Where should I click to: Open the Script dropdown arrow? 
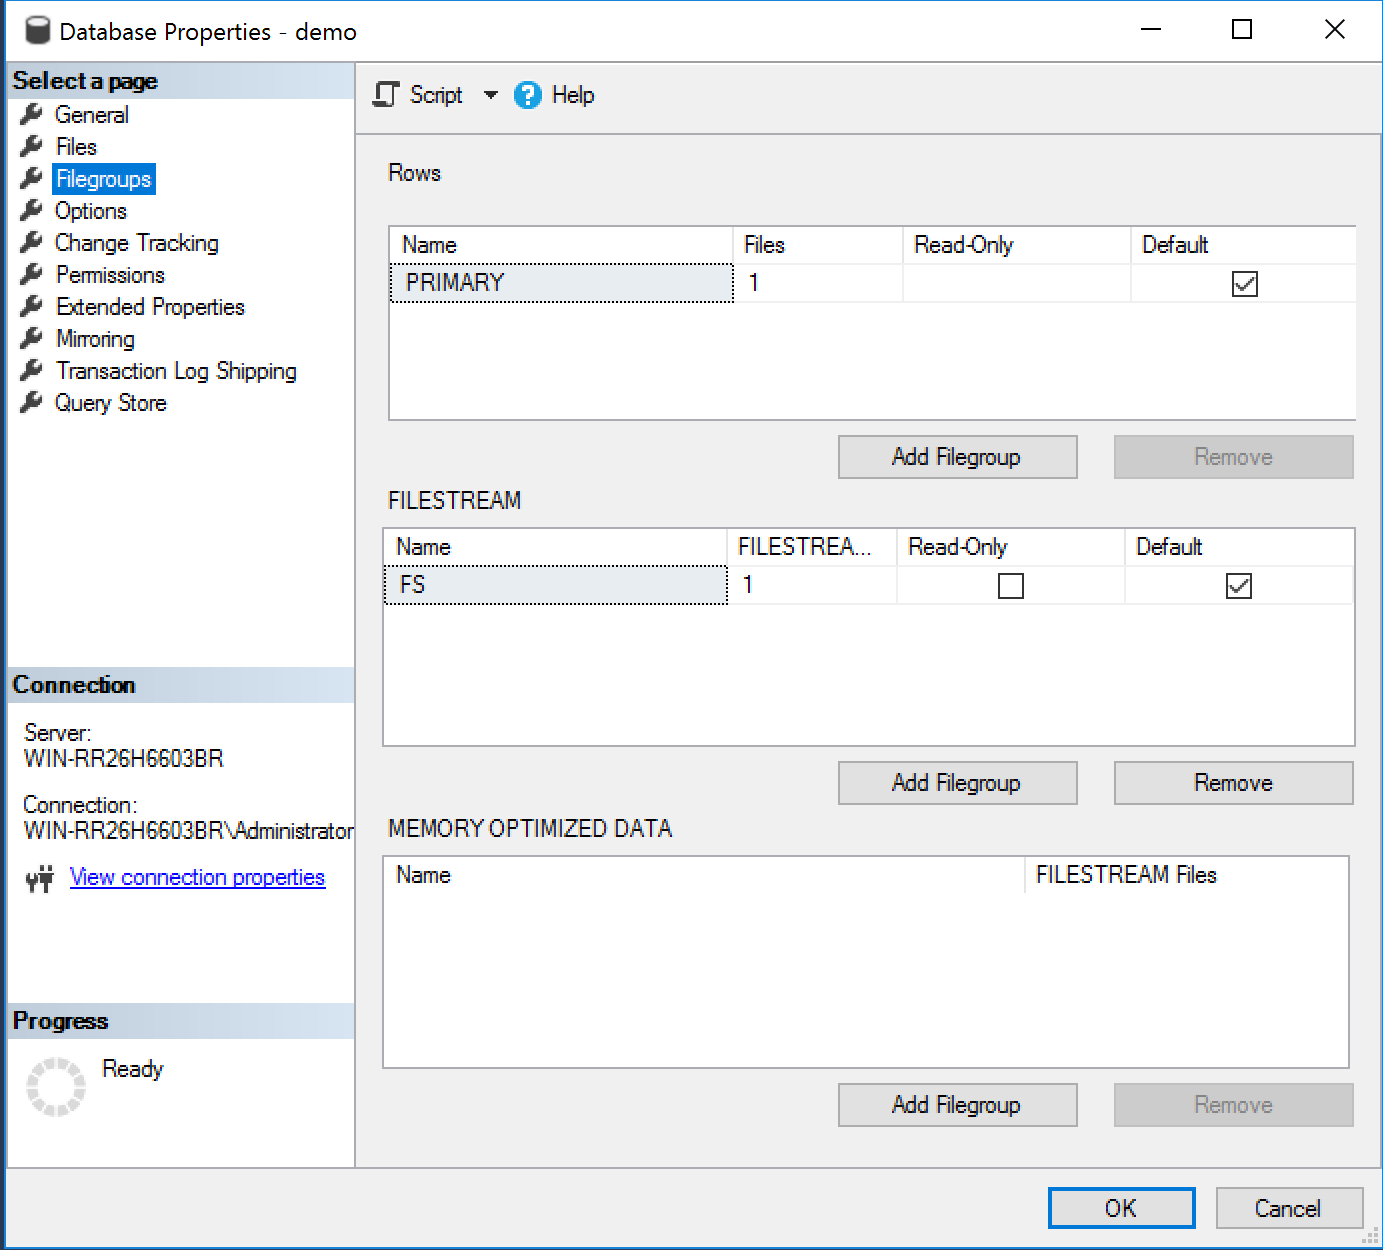point(490,95)
